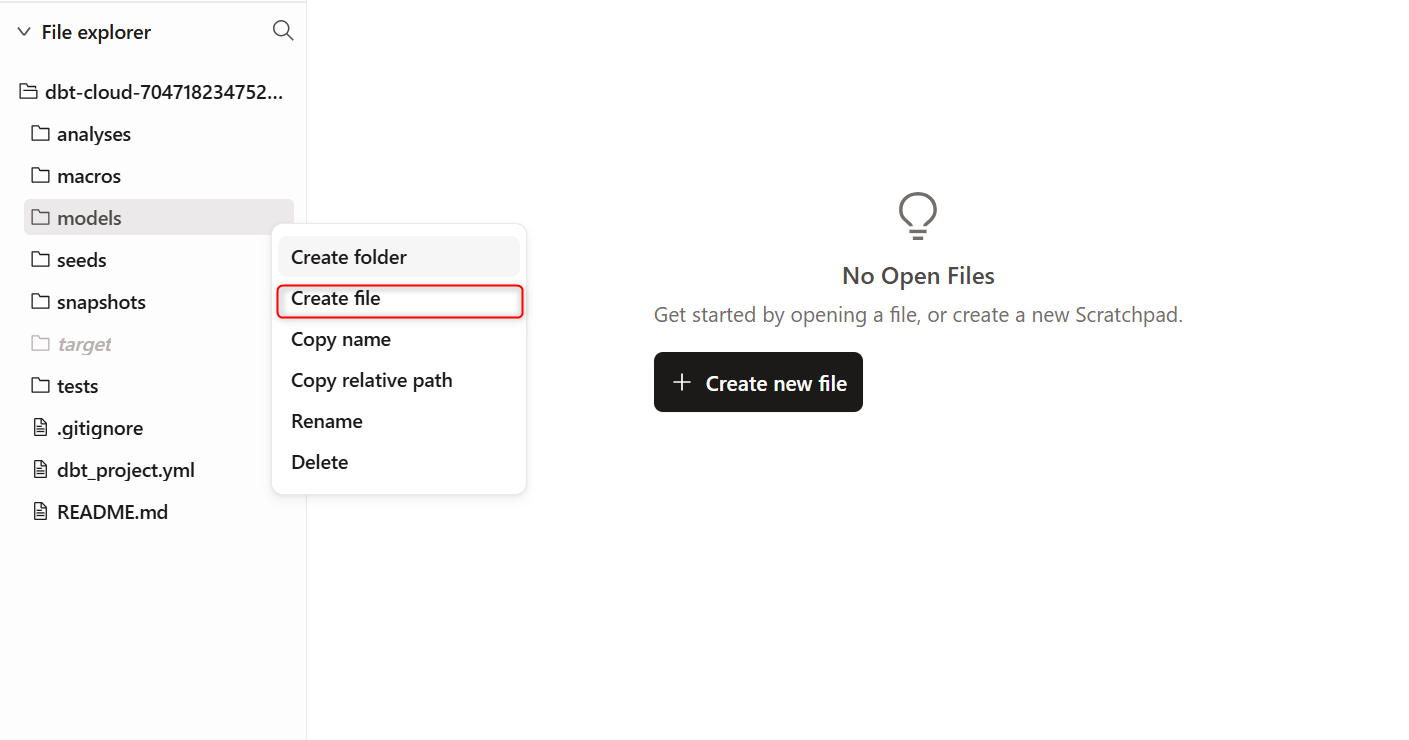Click the seeds folder icon

pyautogui.click(x=40, y=259)
